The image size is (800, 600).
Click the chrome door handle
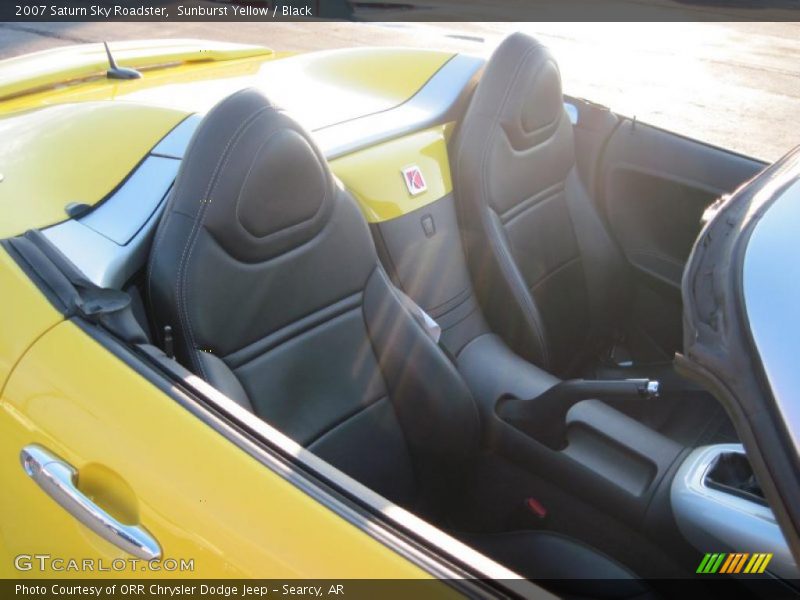click(90, 501)
